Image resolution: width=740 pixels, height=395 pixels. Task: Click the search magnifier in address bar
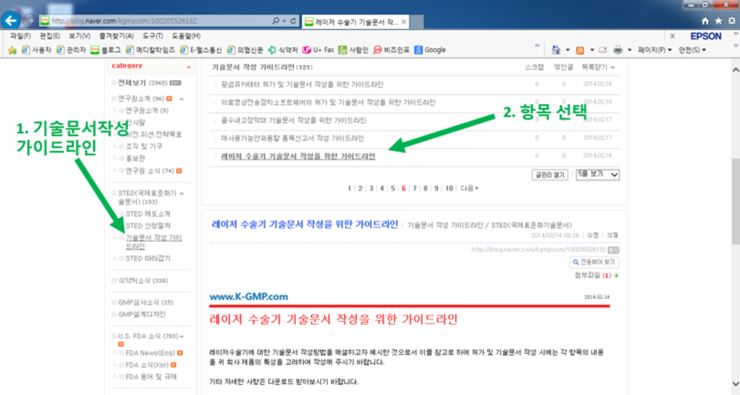pyautogui.click(x=276, y=21)
